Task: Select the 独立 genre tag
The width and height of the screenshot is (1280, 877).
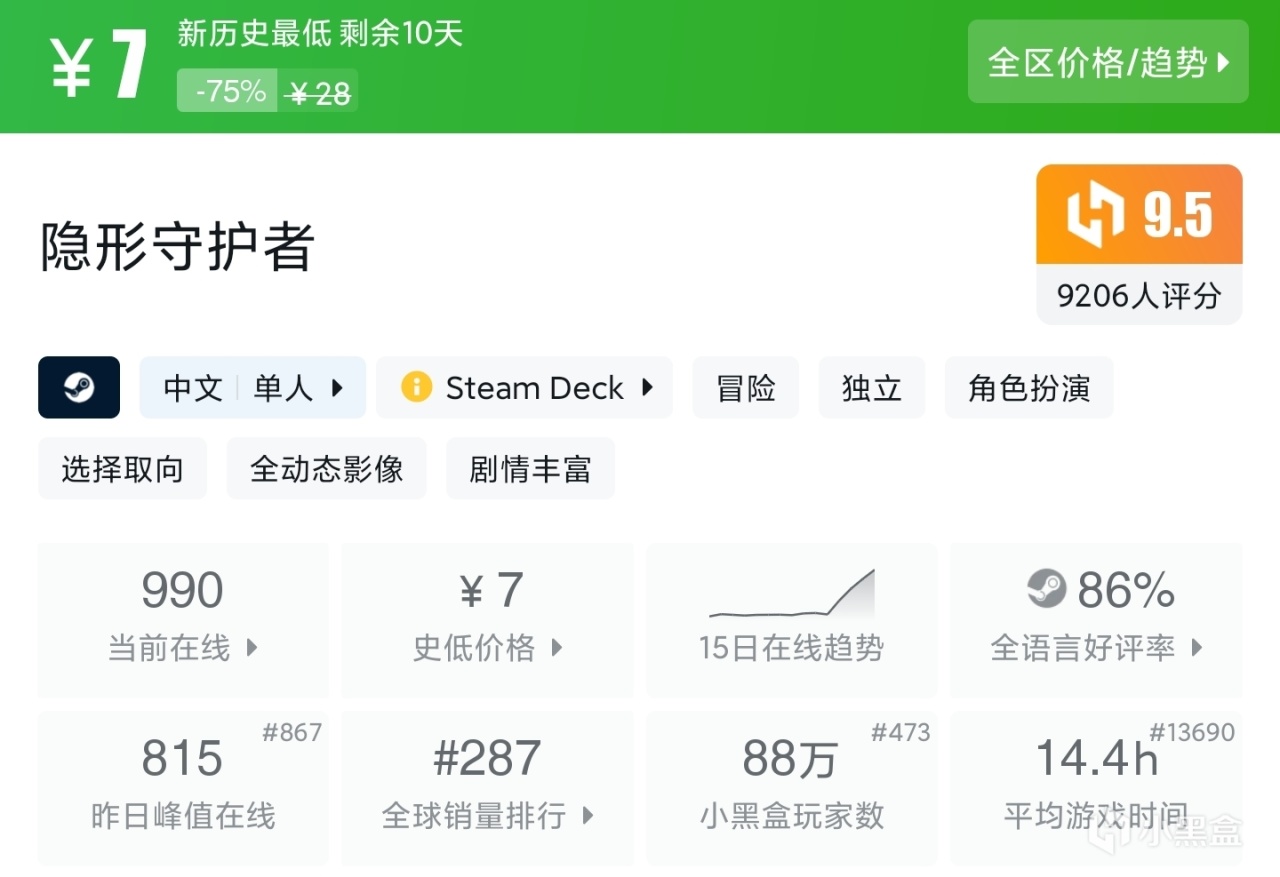Action: pyautogui.click(x=871, y=387)
